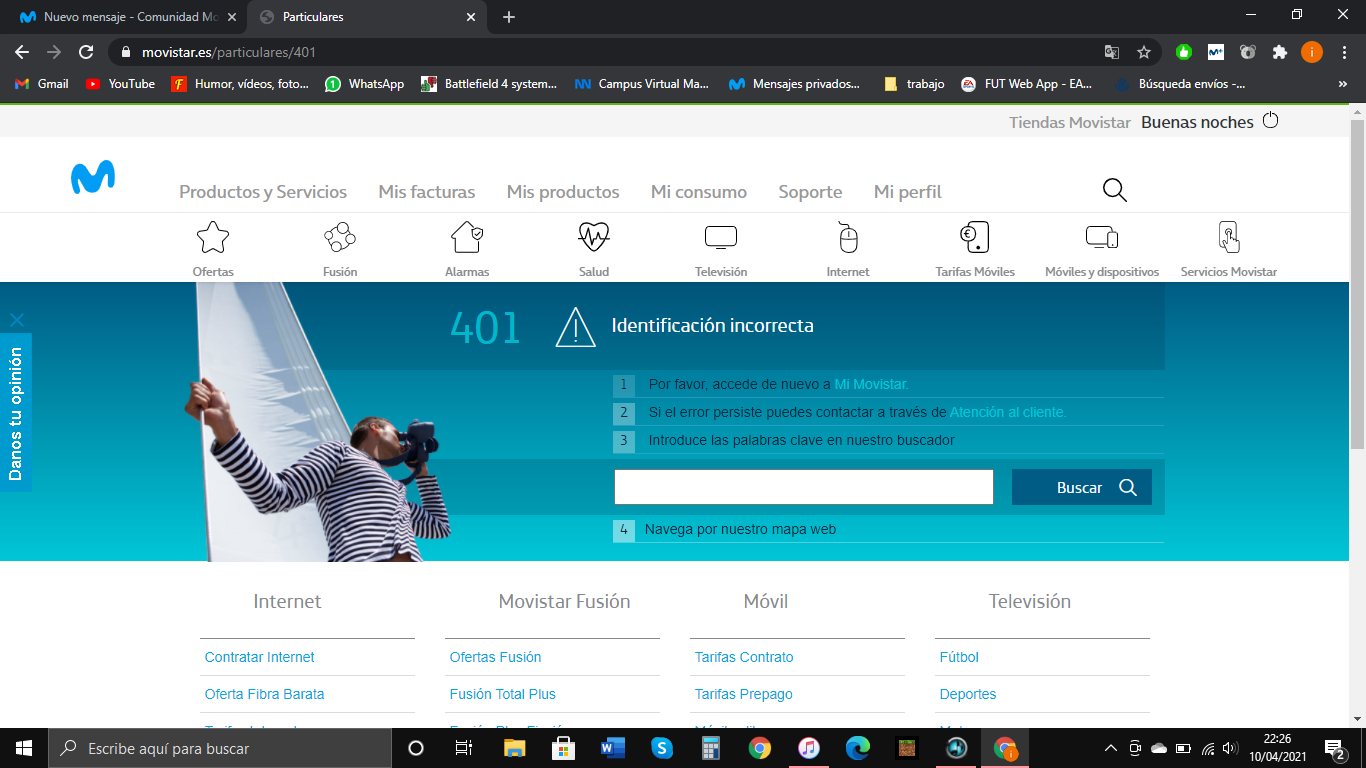Open Productos y Servicios menu
Image resolution: width=1366 pixels, height=768 pixels.
(x=263, y=192)
